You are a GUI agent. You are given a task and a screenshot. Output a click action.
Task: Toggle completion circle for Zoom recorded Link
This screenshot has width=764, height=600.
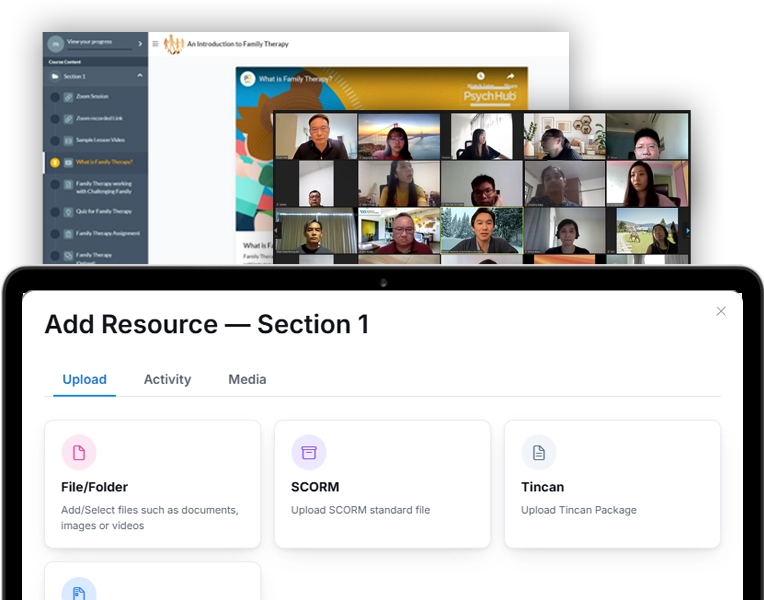(55, 119)
